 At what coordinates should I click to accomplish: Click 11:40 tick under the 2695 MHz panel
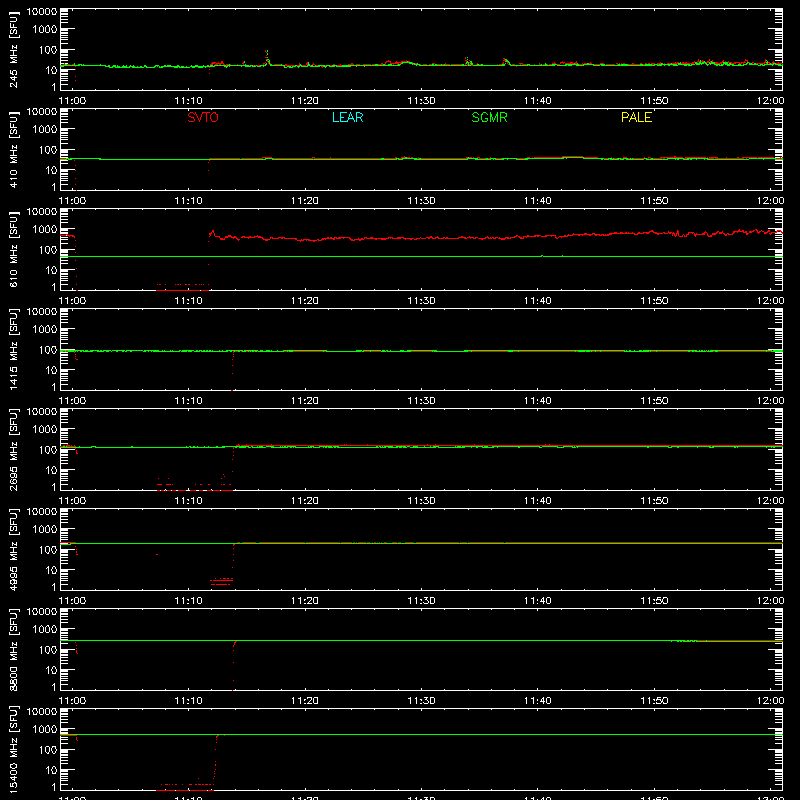point(538,501)
